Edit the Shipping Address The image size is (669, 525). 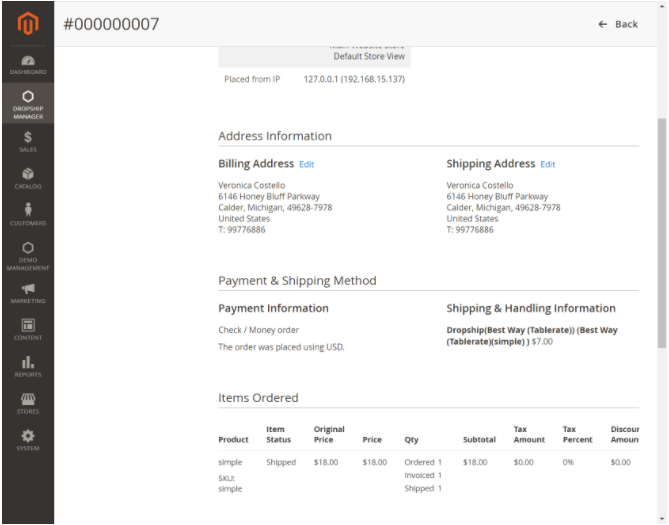547,164
